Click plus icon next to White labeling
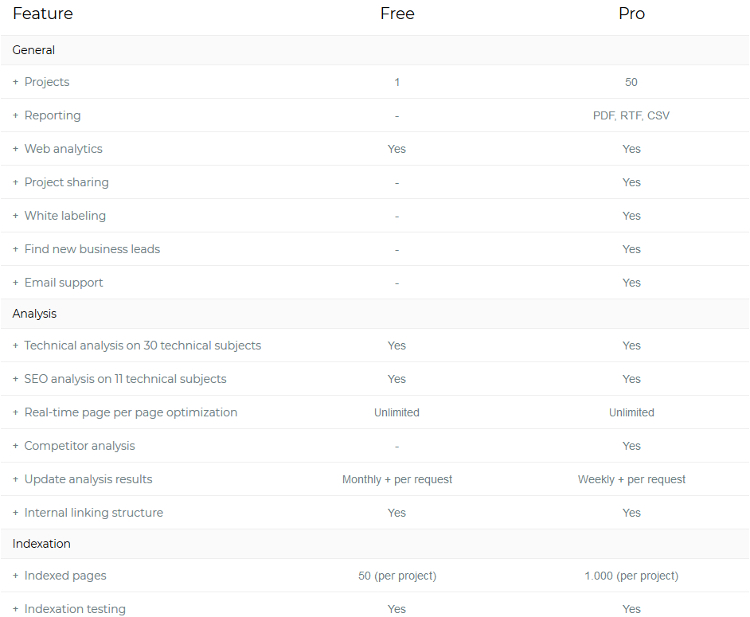This screenshot has height=617, width=750. pyautogui.click(x=15, y=216)
